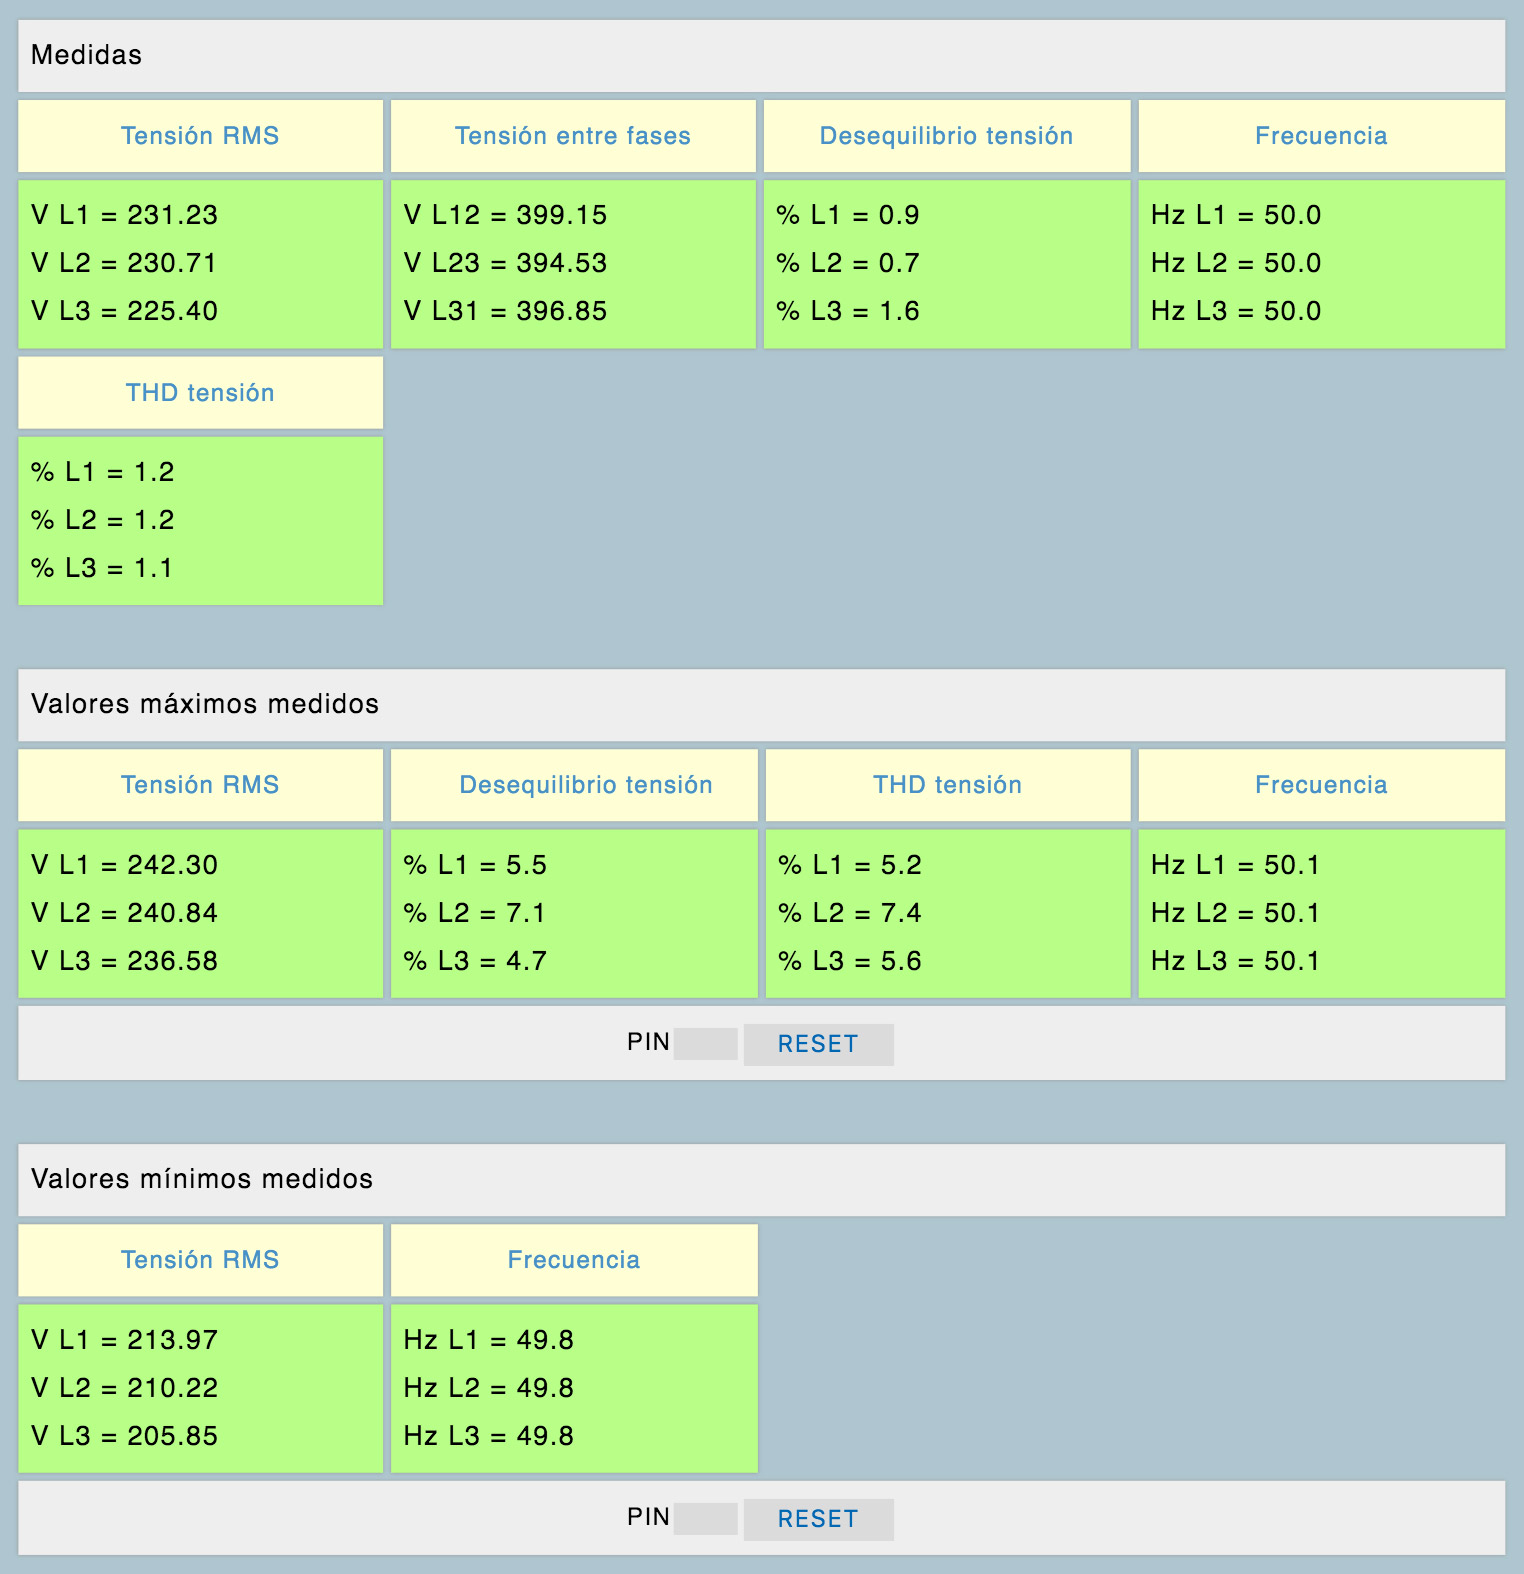Focus the PIN field for maximum values
The width and height of the screenshot is (1524, 1574).
point(705,1043)
